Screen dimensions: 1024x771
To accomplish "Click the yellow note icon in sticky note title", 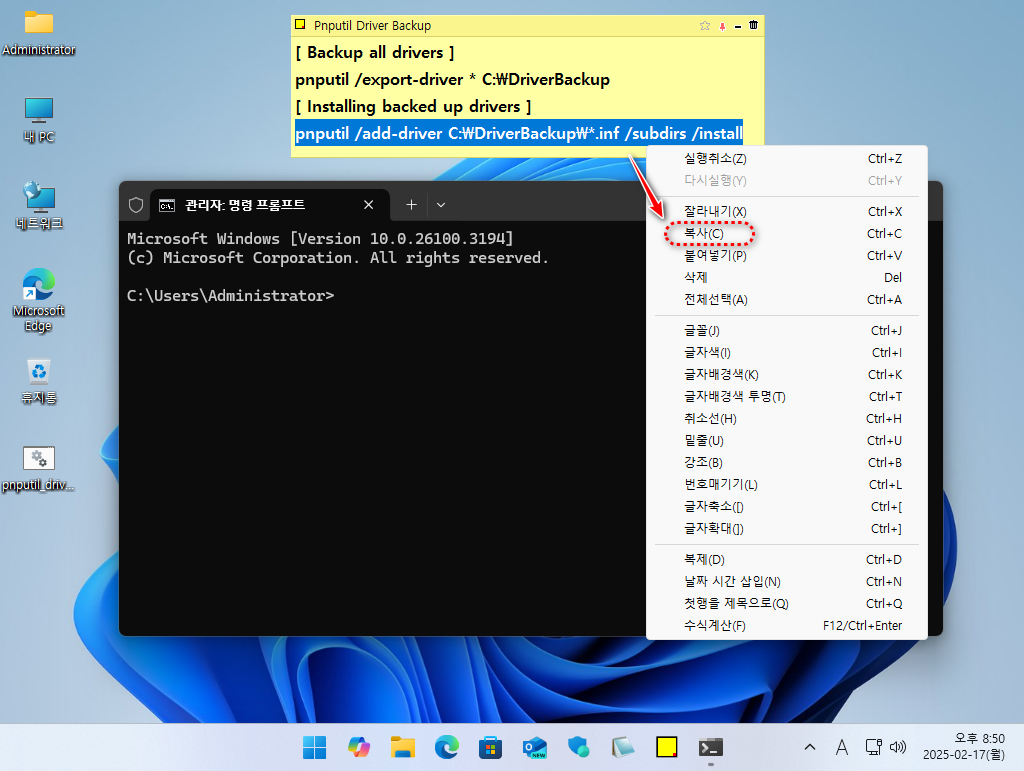I will [300, 25].
